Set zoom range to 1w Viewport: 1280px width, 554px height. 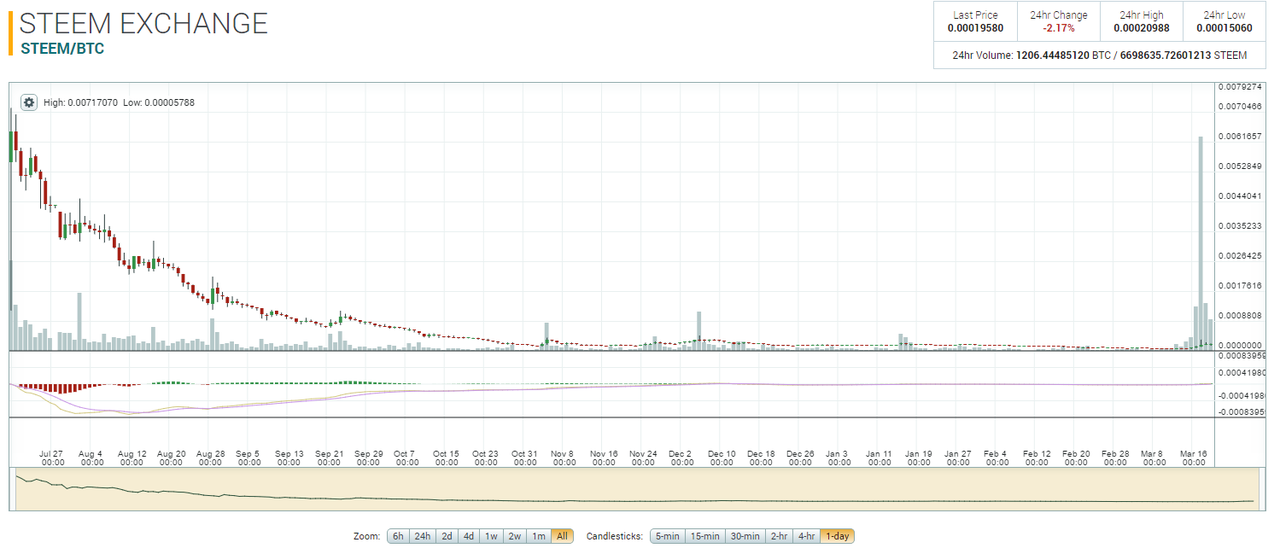pyautogui.click(x=492, y=536)
